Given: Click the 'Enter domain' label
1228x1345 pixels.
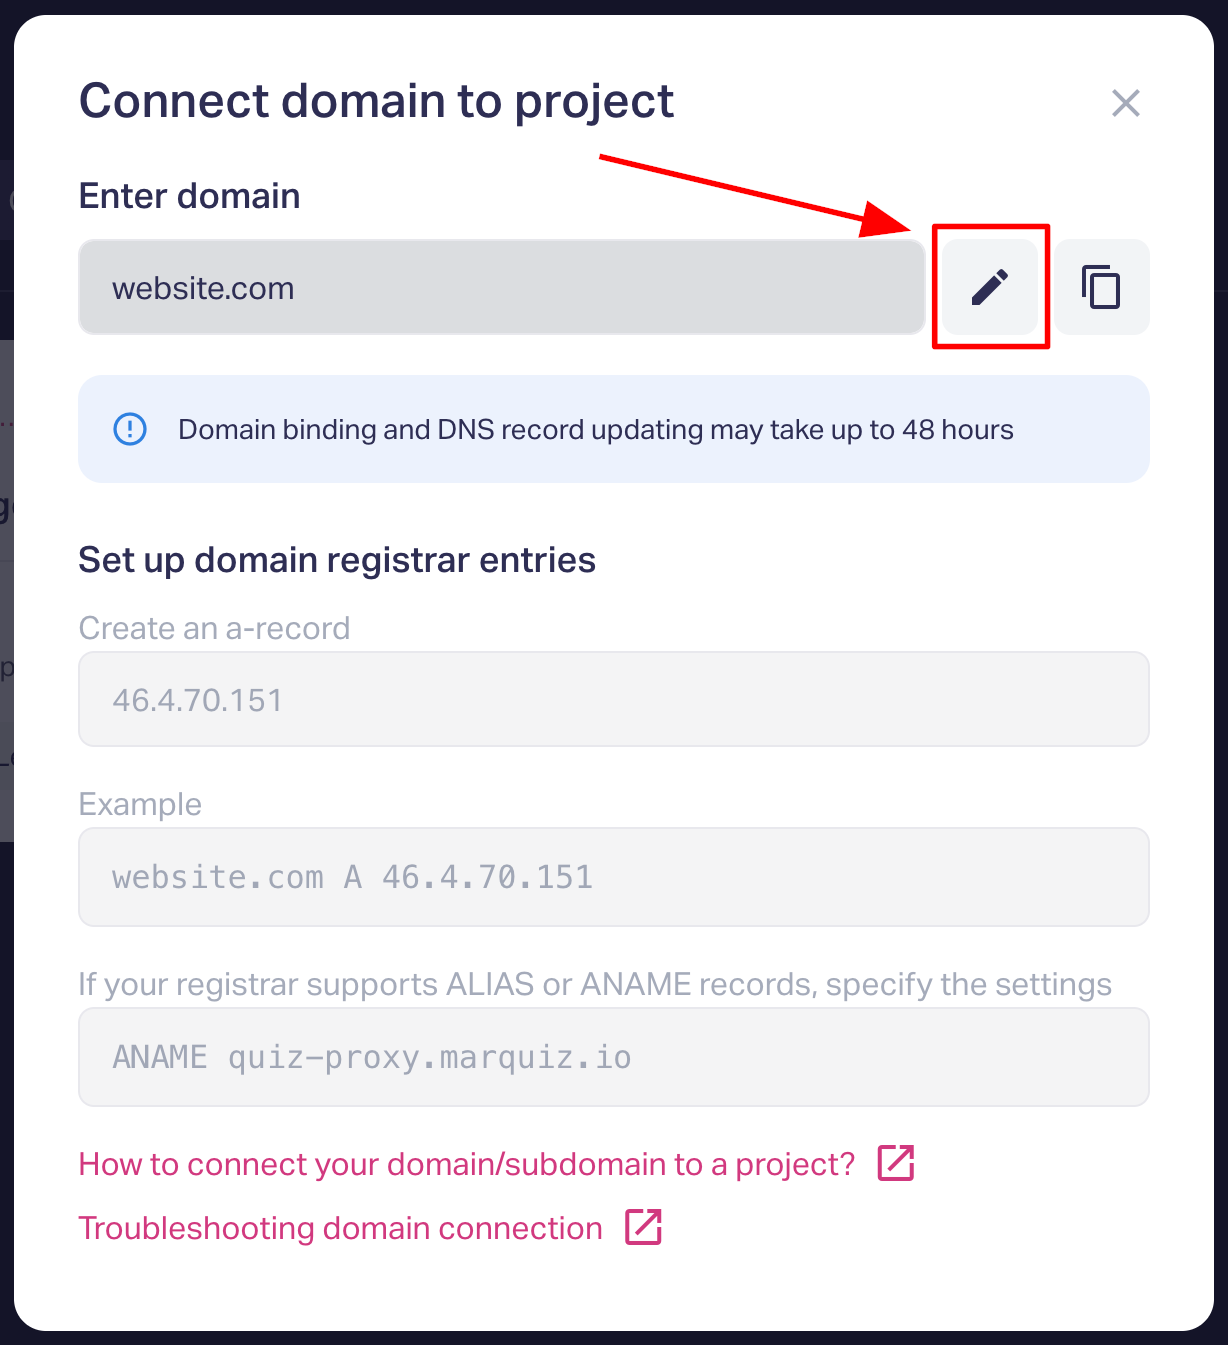Looking at the screenshot, I should (189, 196).
